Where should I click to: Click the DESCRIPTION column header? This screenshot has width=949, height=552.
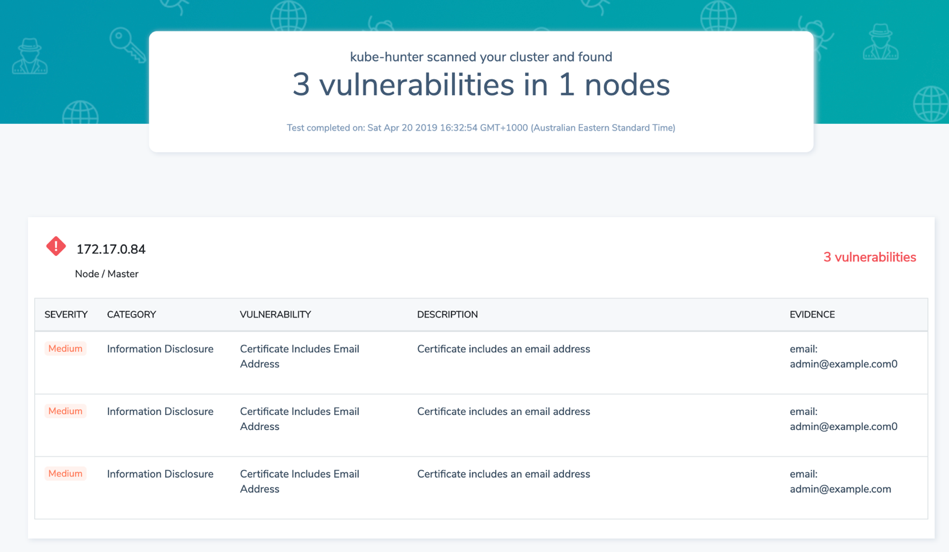tap(447, 314)
